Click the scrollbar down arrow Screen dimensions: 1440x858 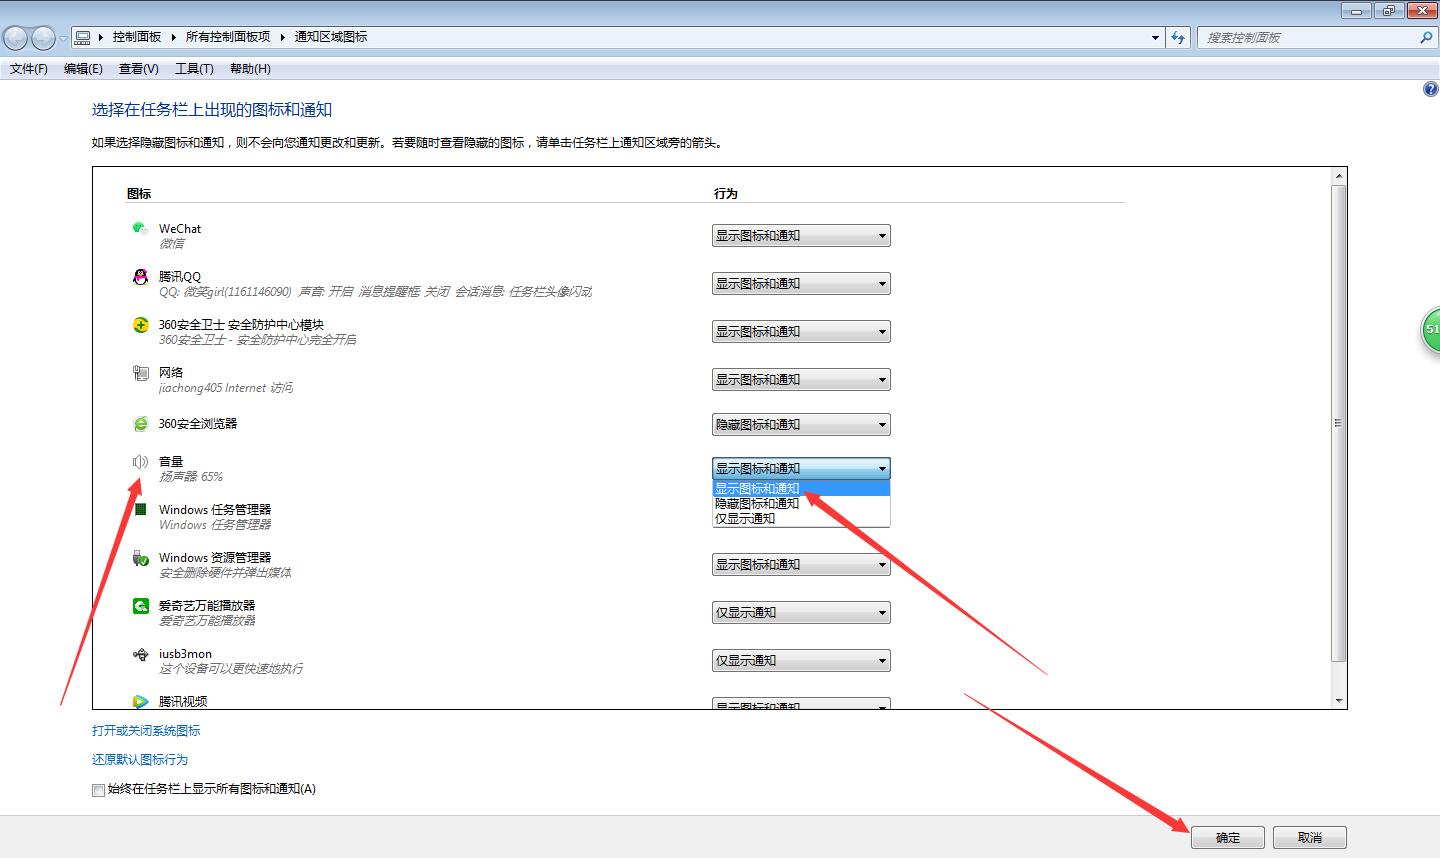(x=1340, y=701)
